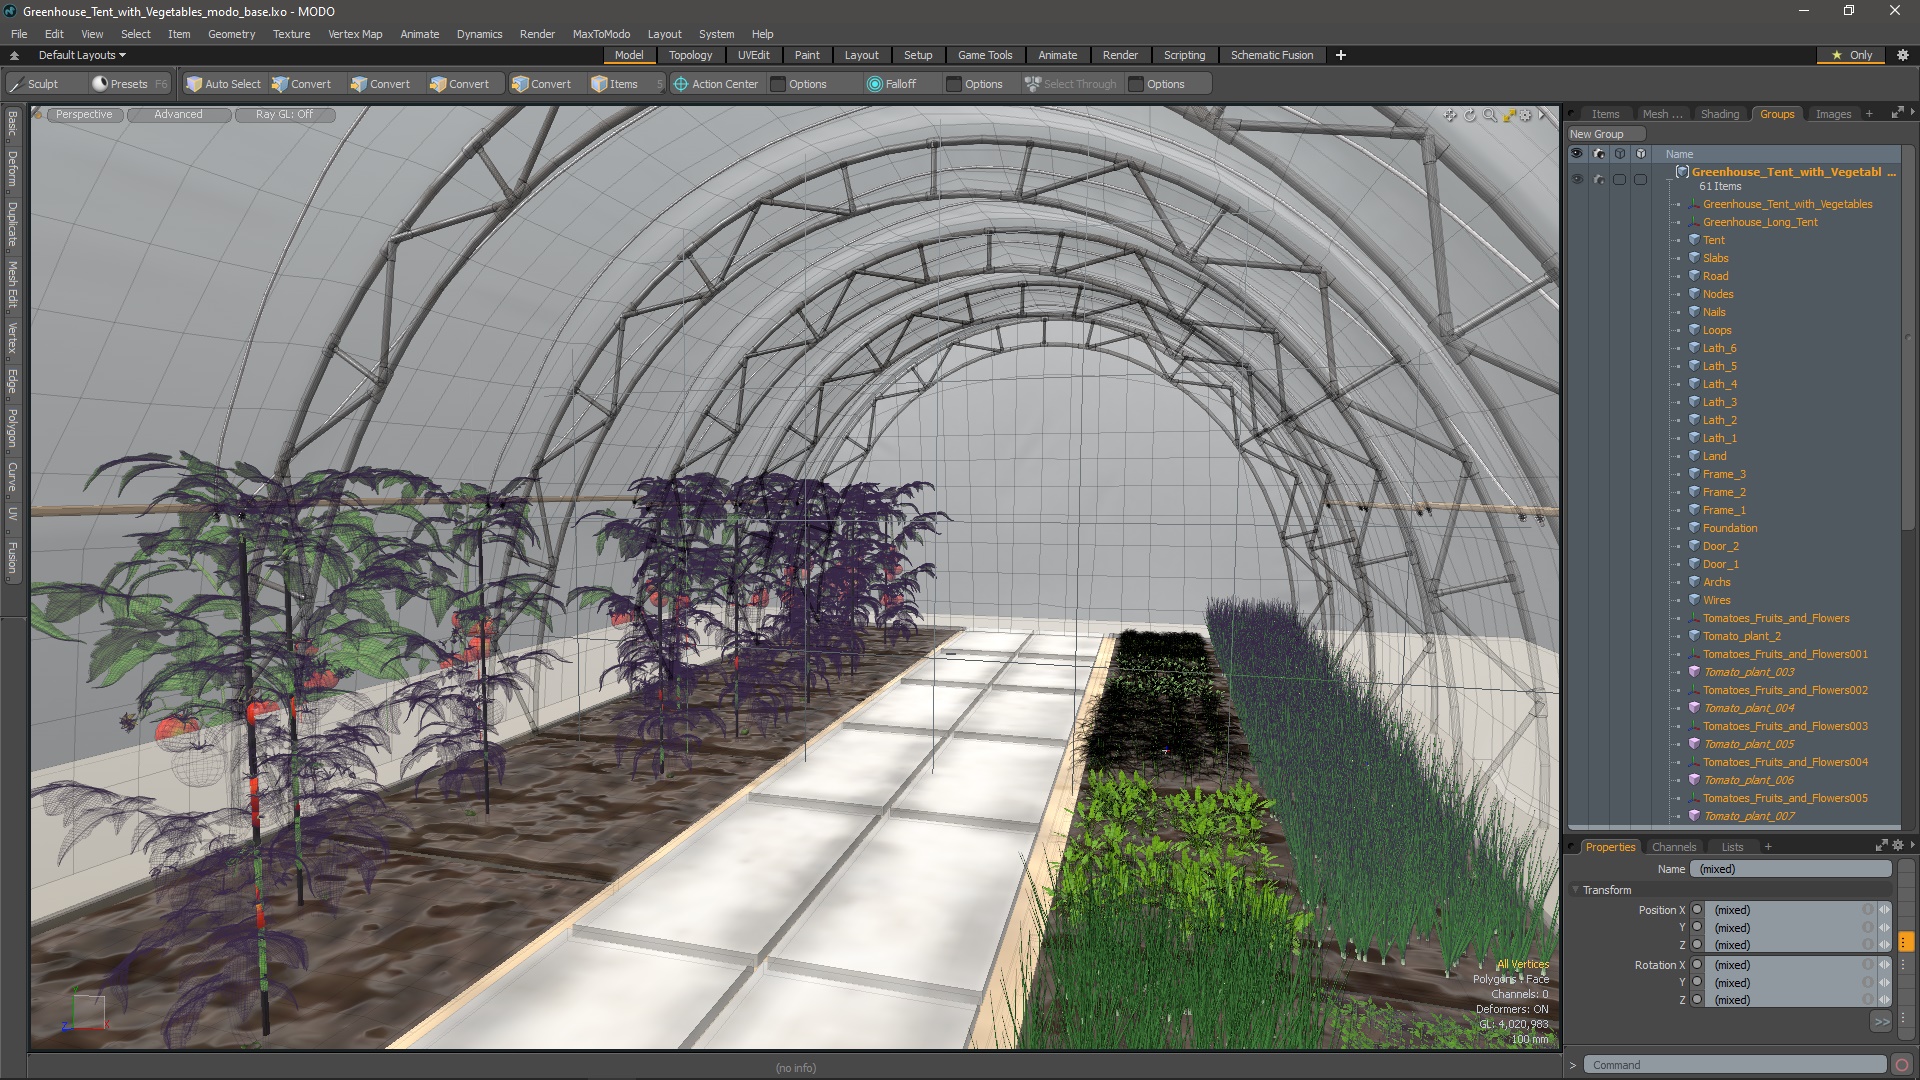Viewport: 1920px width, 1080px height.
Task: Click the Select Through toggle icon
Action: click(1034, 83)
